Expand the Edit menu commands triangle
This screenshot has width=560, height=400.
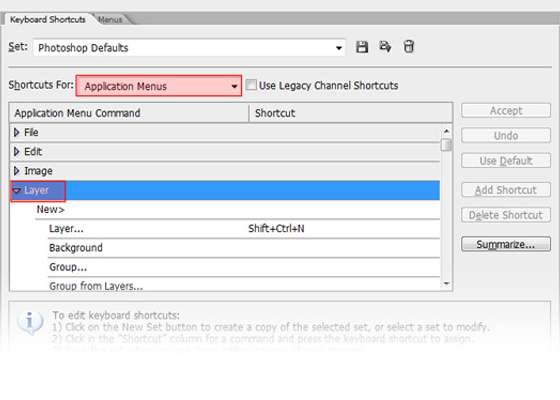pyautogui.click(x=16, y=152)
